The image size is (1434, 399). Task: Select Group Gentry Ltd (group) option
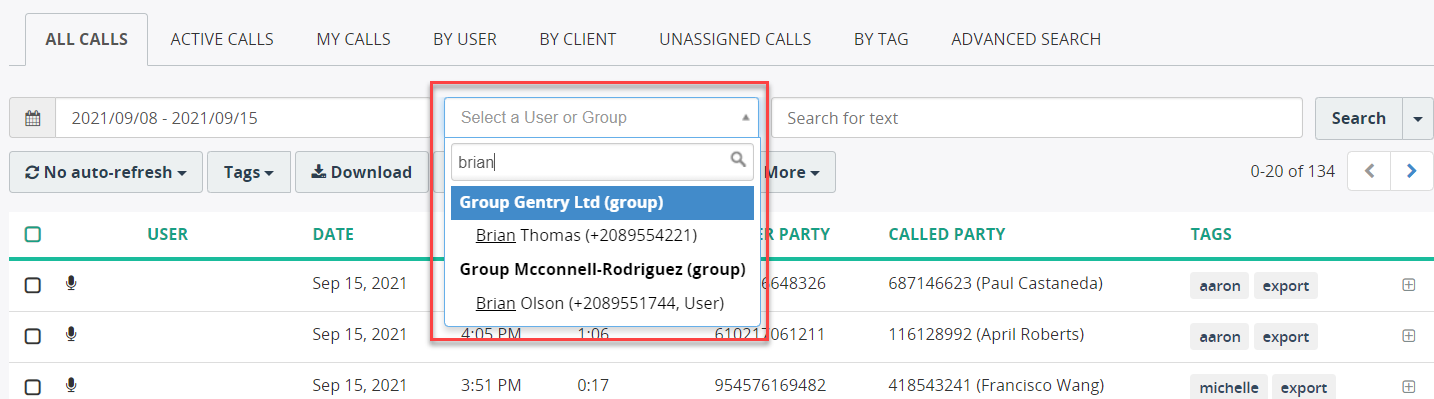point(603,203)
